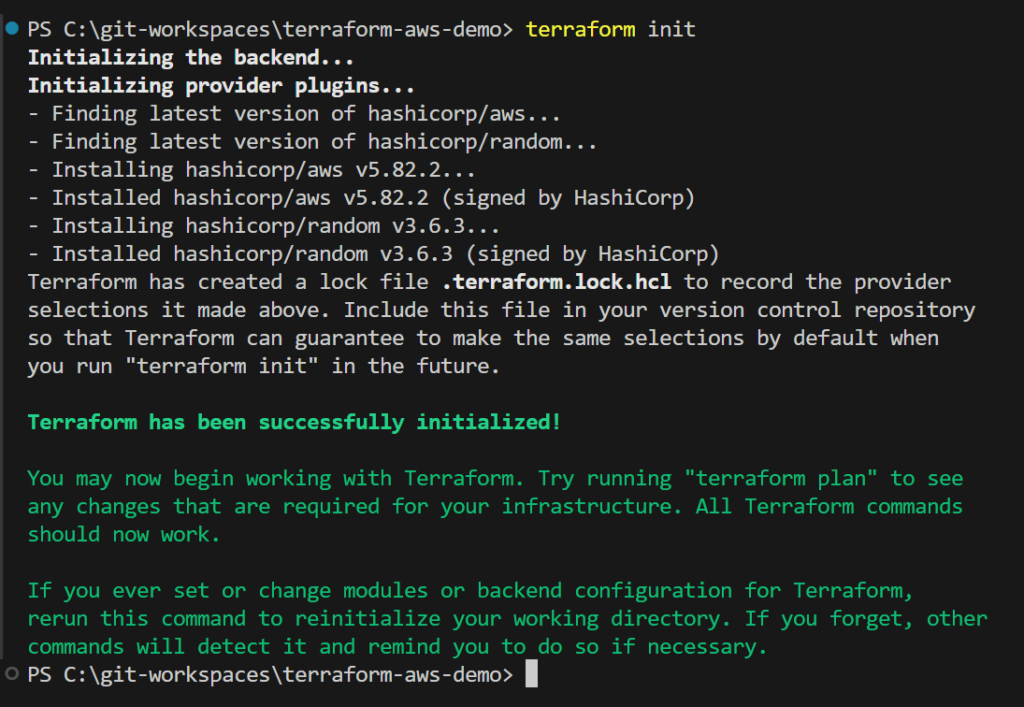
Task: Click 'Installed hashicorp/aws v5.82.2 (signed by HashiCorp)' line
Action: click(x=361, y=198)
